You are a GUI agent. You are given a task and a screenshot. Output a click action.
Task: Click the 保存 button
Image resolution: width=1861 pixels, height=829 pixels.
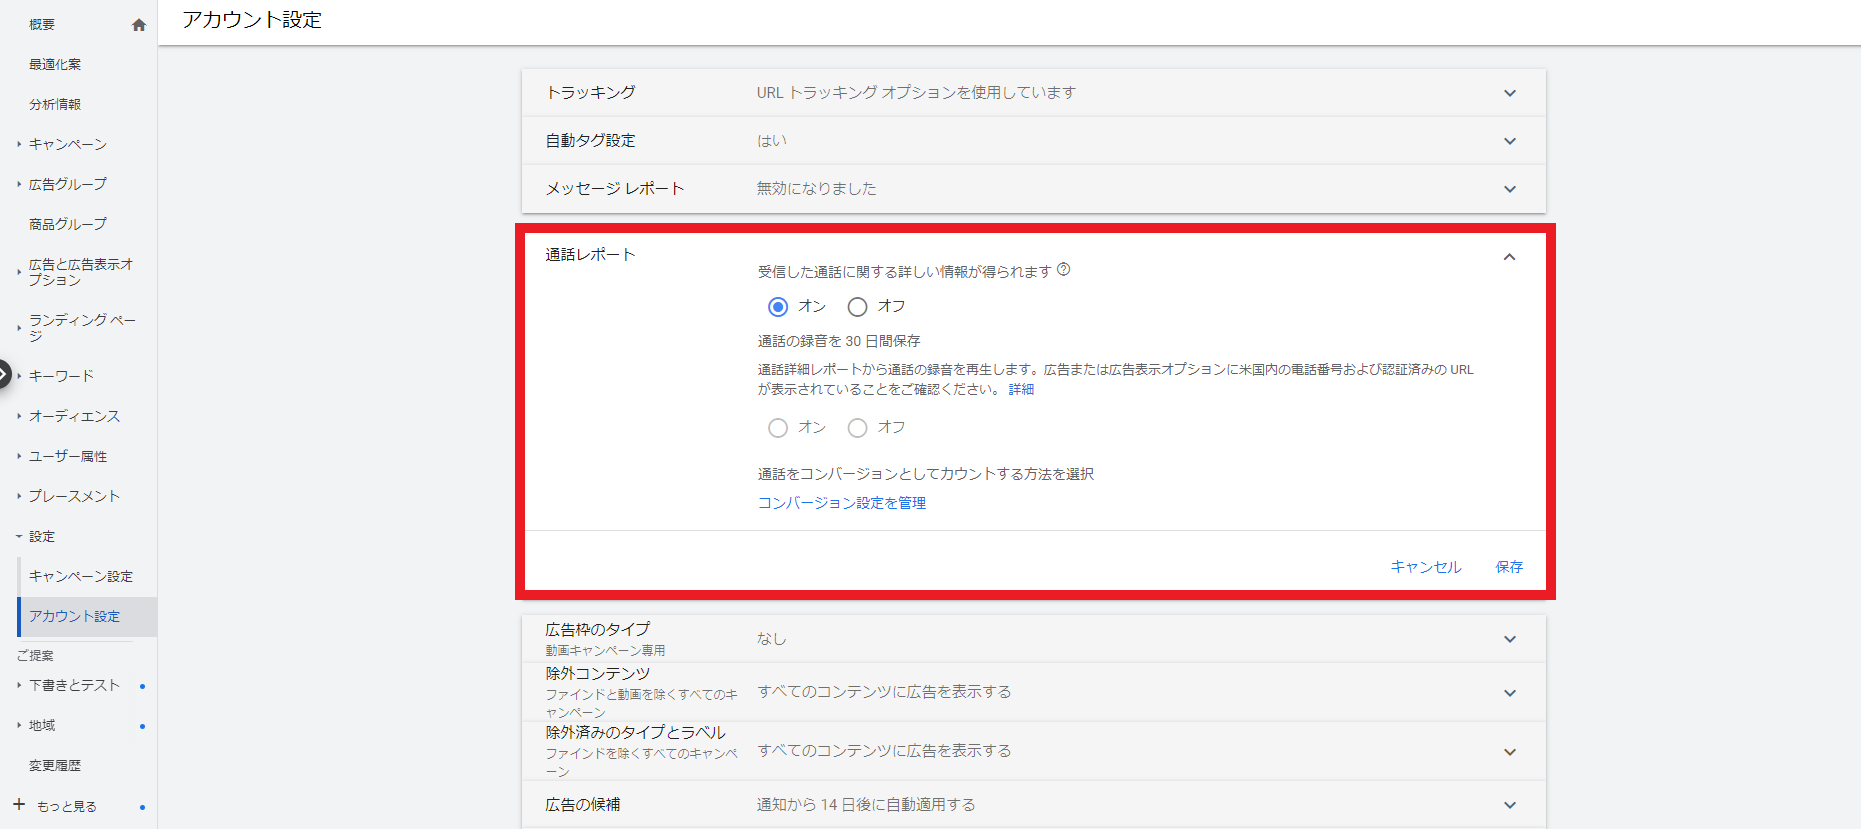pyautogui.click(x=1509, y=567)
